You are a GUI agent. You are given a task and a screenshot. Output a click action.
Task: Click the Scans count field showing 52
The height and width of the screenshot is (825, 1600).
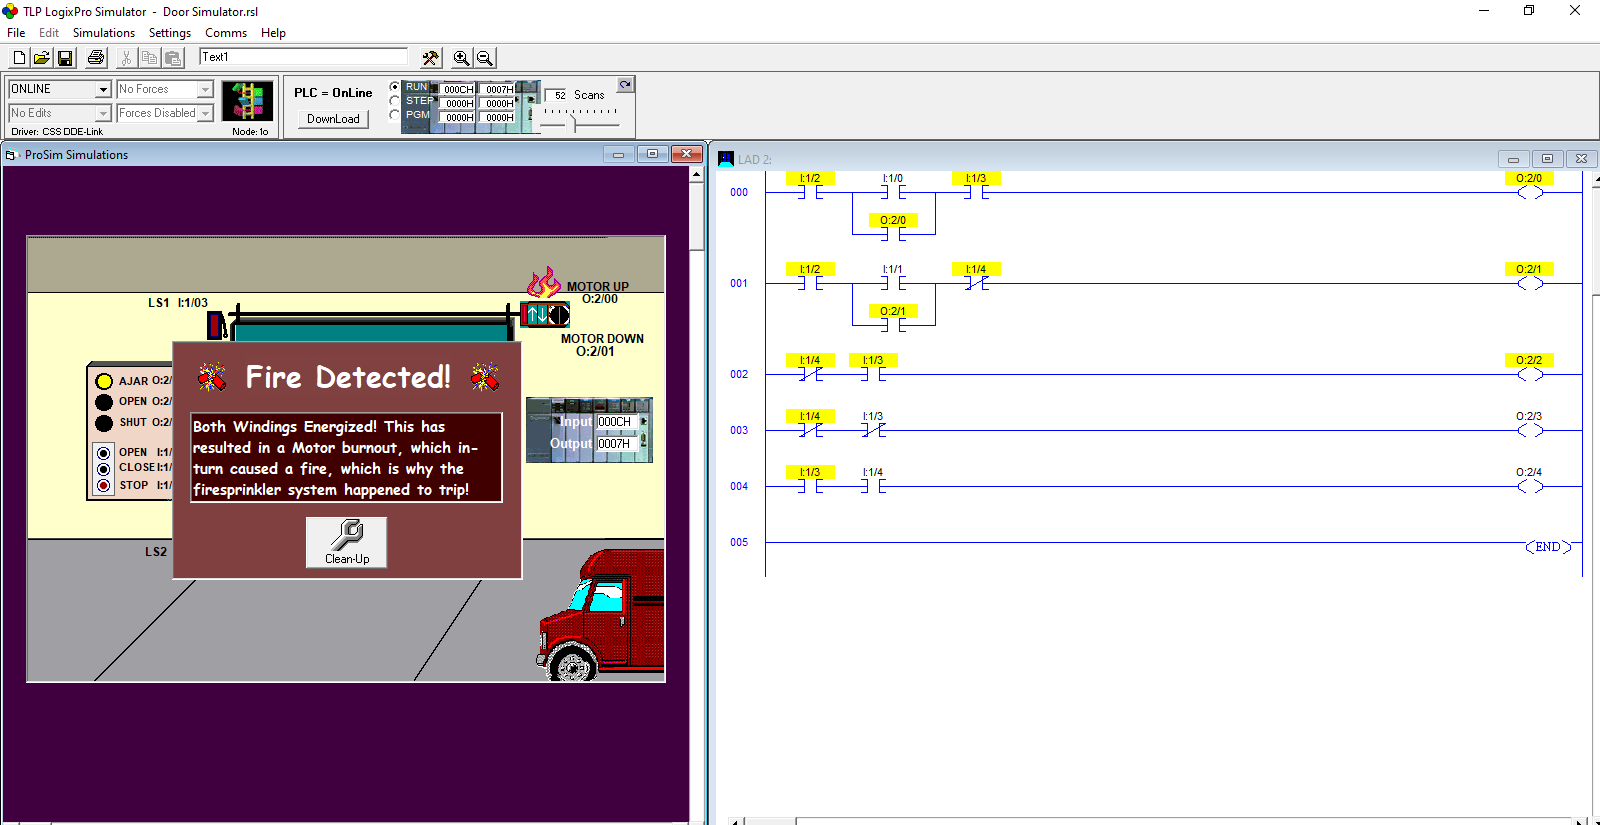tap(557, 95)
